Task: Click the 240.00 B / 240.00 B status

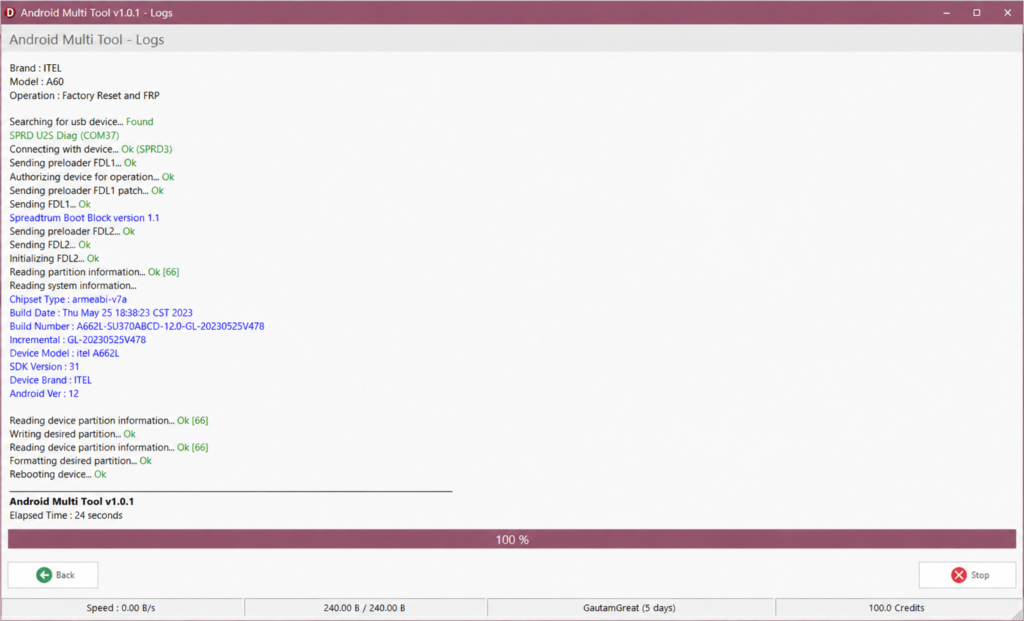Action: (x=364, y=608)
